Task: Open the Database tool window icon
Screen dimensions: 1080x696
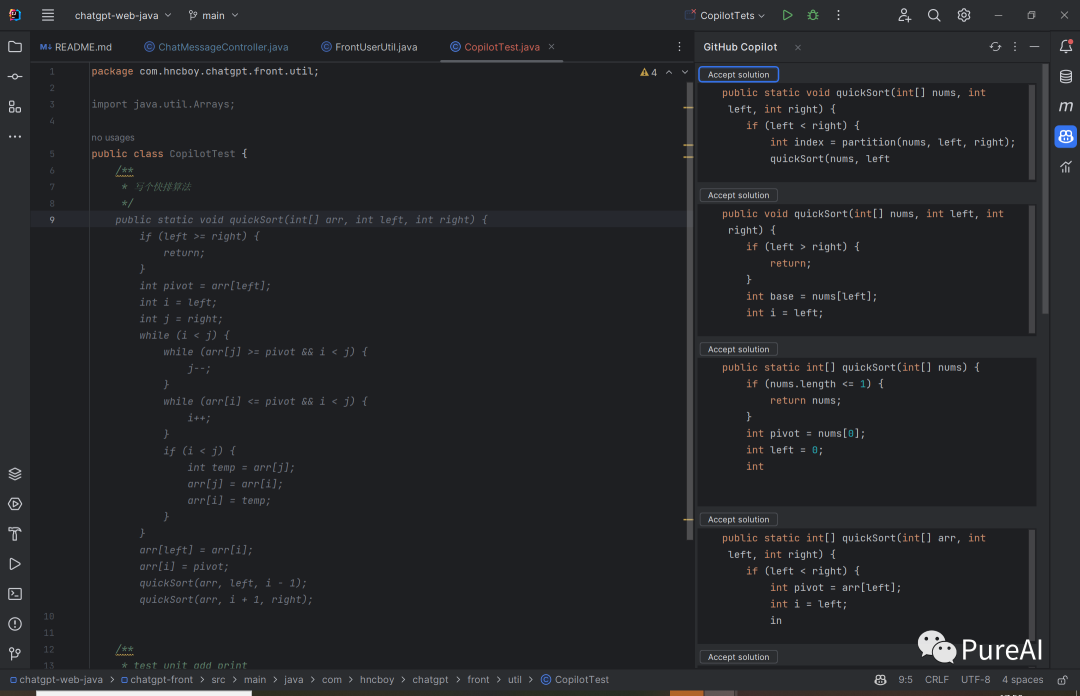Action: click(1066, 76)
